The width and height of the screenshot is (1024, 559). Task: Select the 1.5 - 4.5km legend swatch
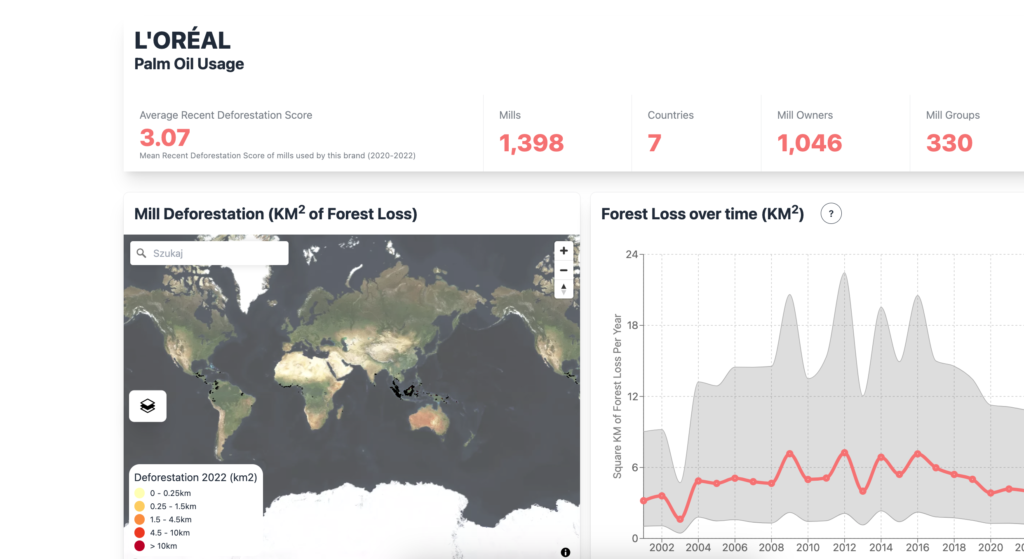139,519
